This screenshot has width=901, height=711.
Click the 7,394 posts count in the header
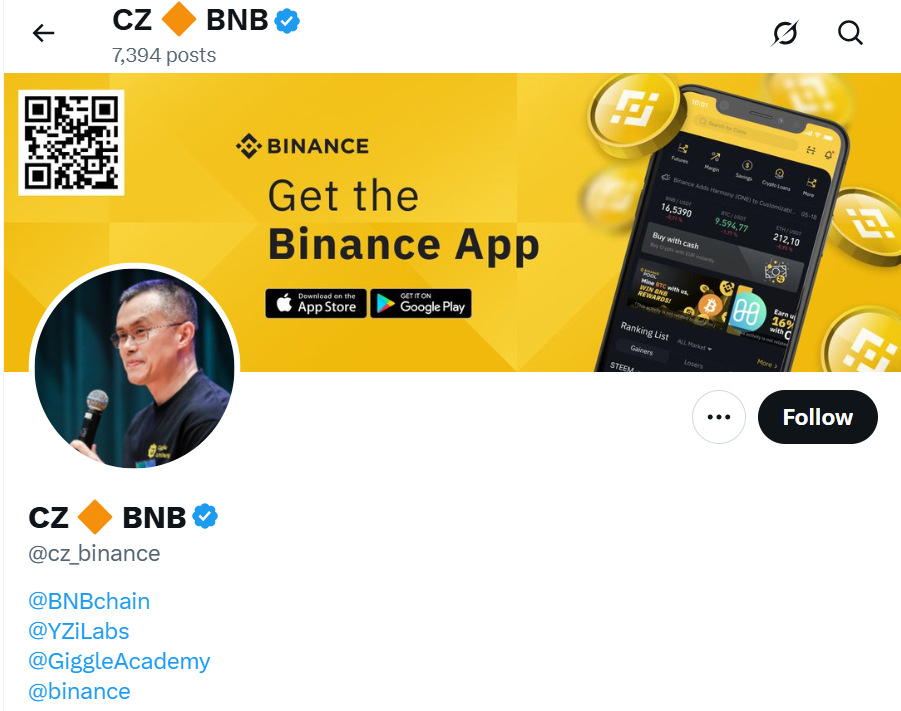coord(164,55)
